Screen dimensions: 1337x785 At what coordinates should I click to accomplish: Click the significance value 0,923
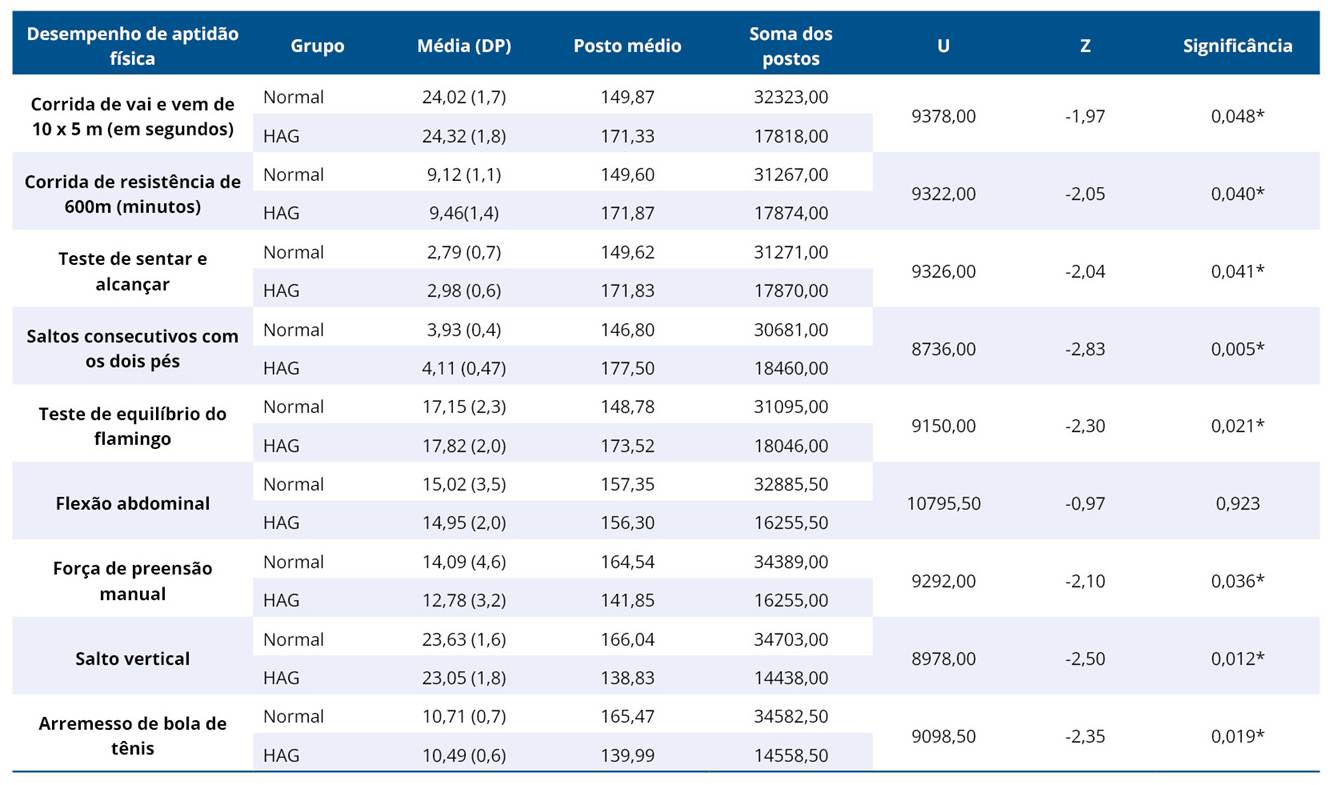[x=1237, y=504]
